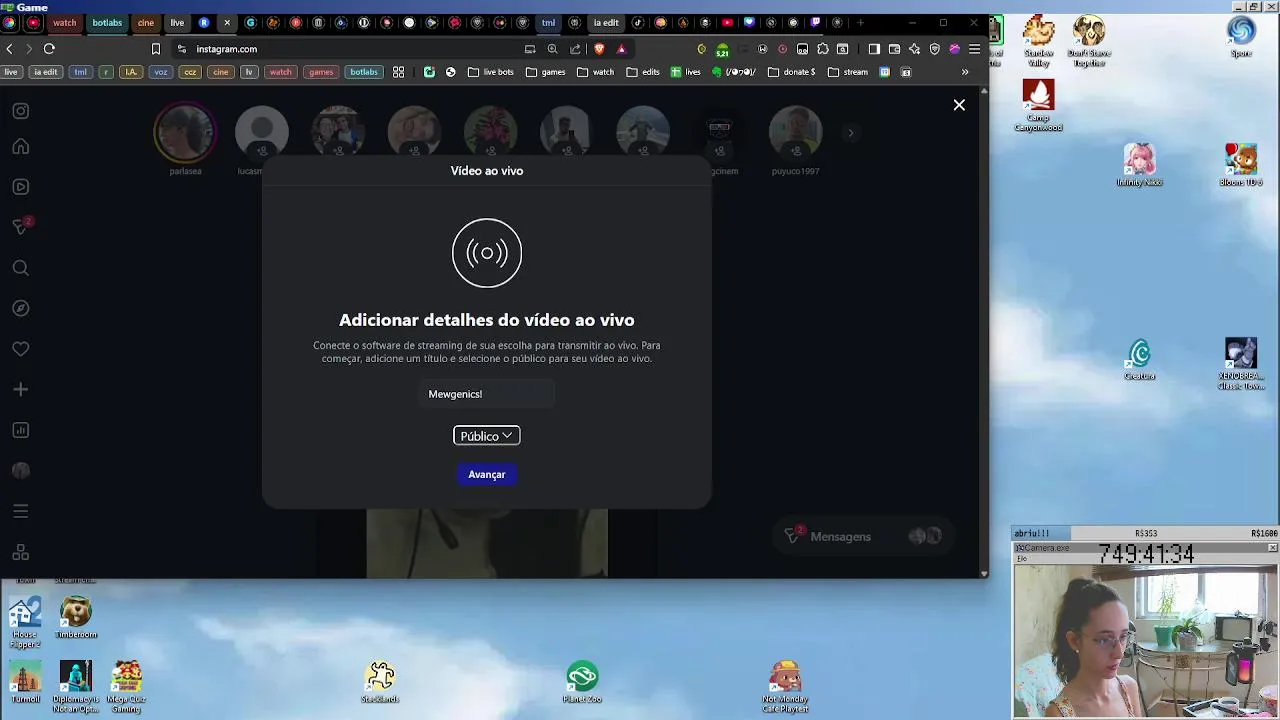1280x720 pixels.
Task: Open Brave wallet icon in toolbar
Action: click(x=894, y=48)
